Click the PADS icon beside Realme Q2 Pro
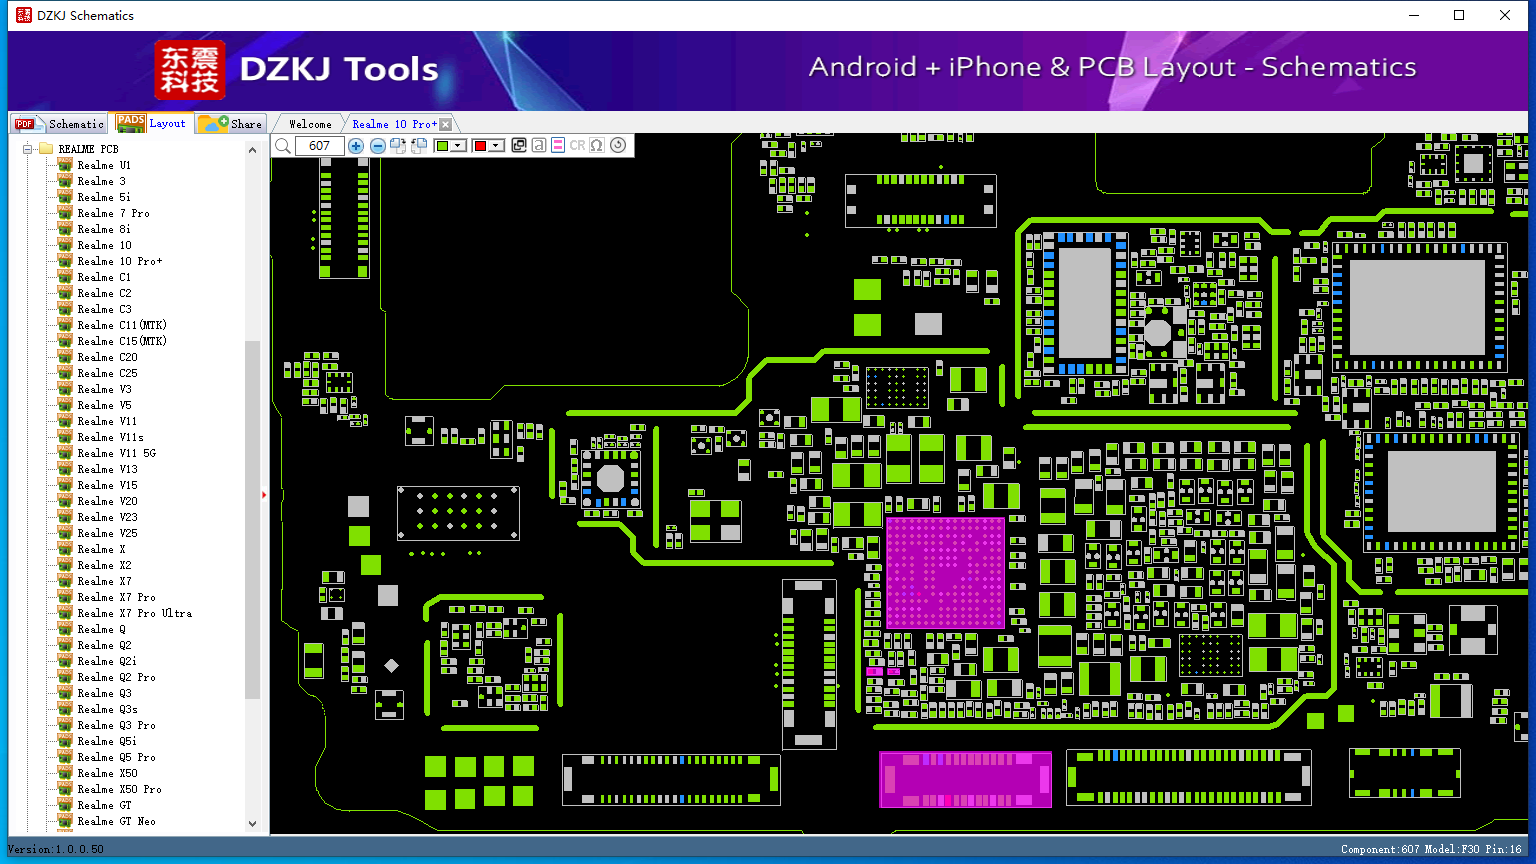This screenshot has height=864, width=1536. [x=65, y=677]
